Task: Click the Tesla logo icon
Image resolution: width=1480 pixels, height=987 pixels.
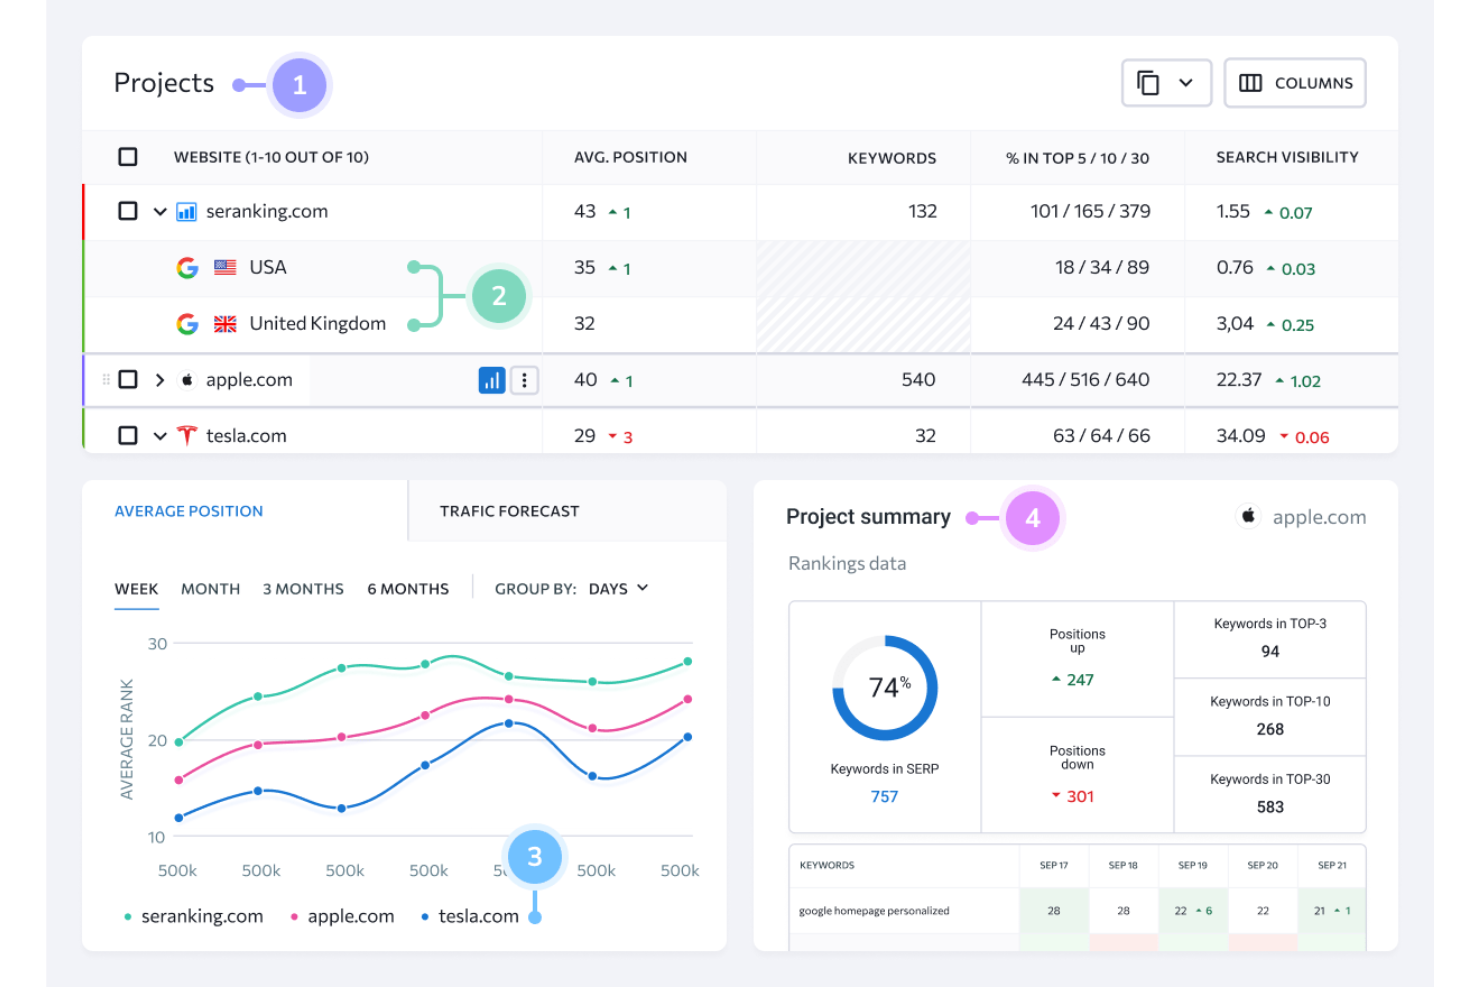Action: tap(187, 436)
